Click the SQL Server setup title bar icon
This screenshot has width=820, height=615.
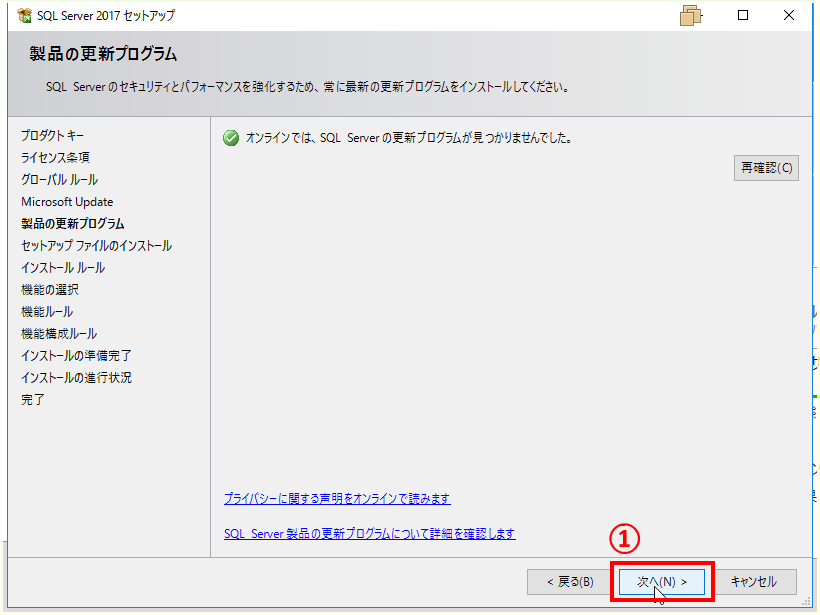(24, 16)
